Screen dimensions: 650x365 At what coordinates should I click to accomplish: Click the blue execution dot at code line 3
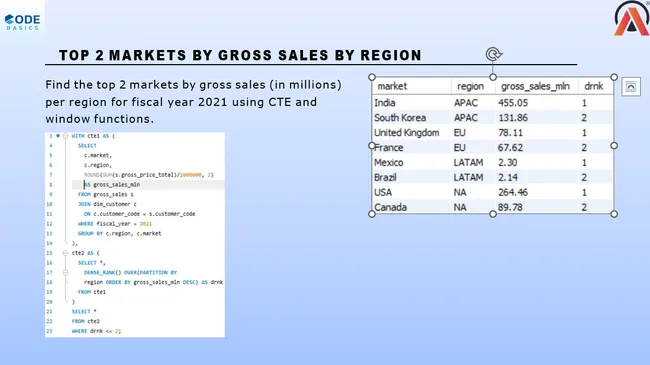(58, 136)
